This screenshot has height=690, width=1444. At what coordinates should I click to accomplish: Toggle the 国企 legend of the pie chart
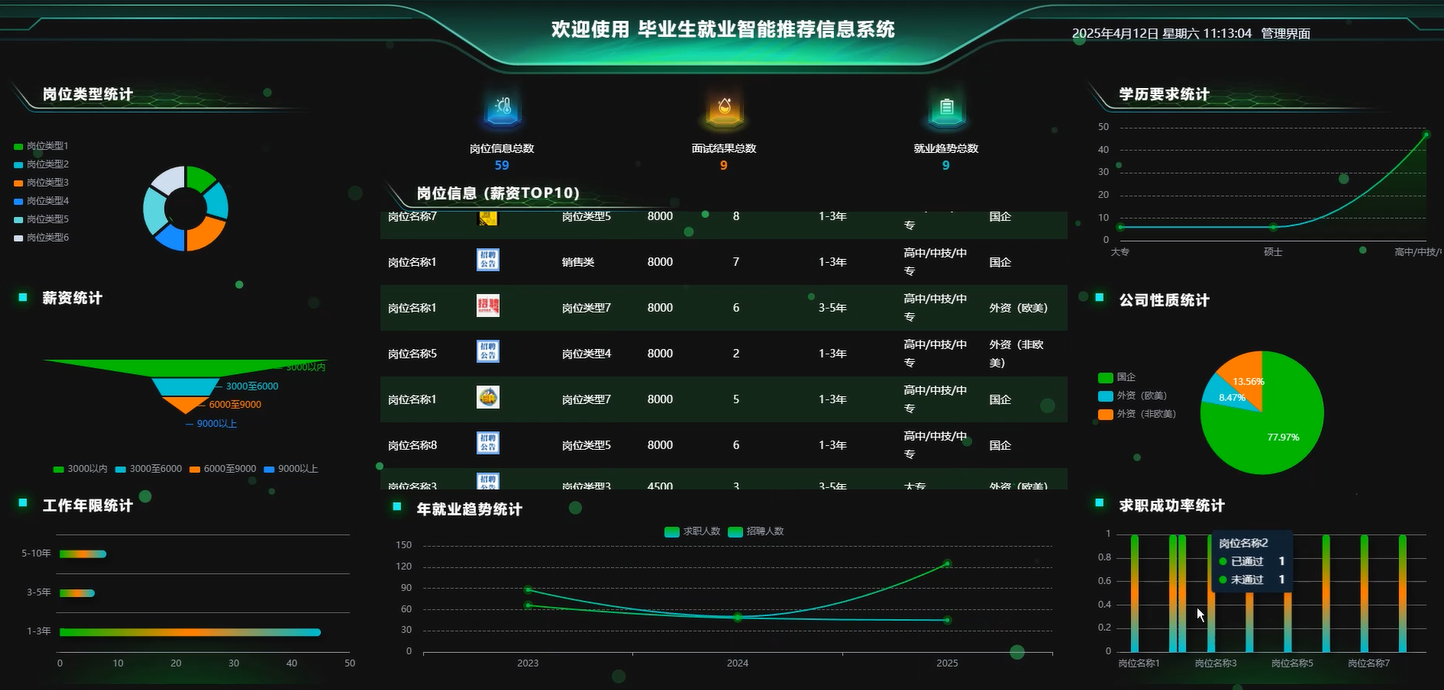(1117, 377)
